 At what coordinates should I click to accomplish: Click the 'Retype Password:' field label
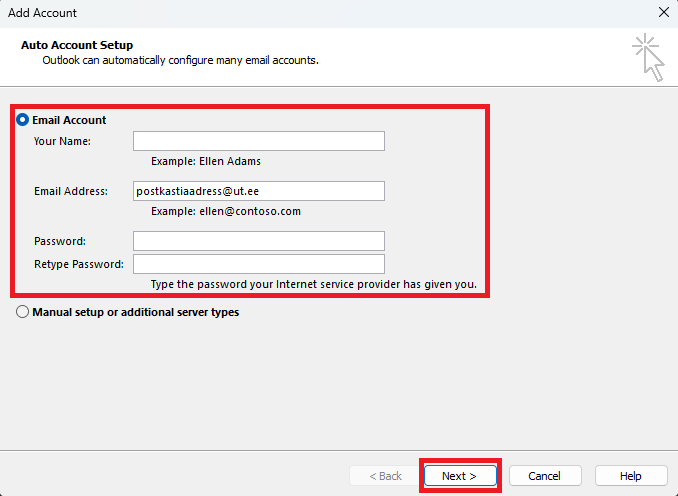coord(79,264)
